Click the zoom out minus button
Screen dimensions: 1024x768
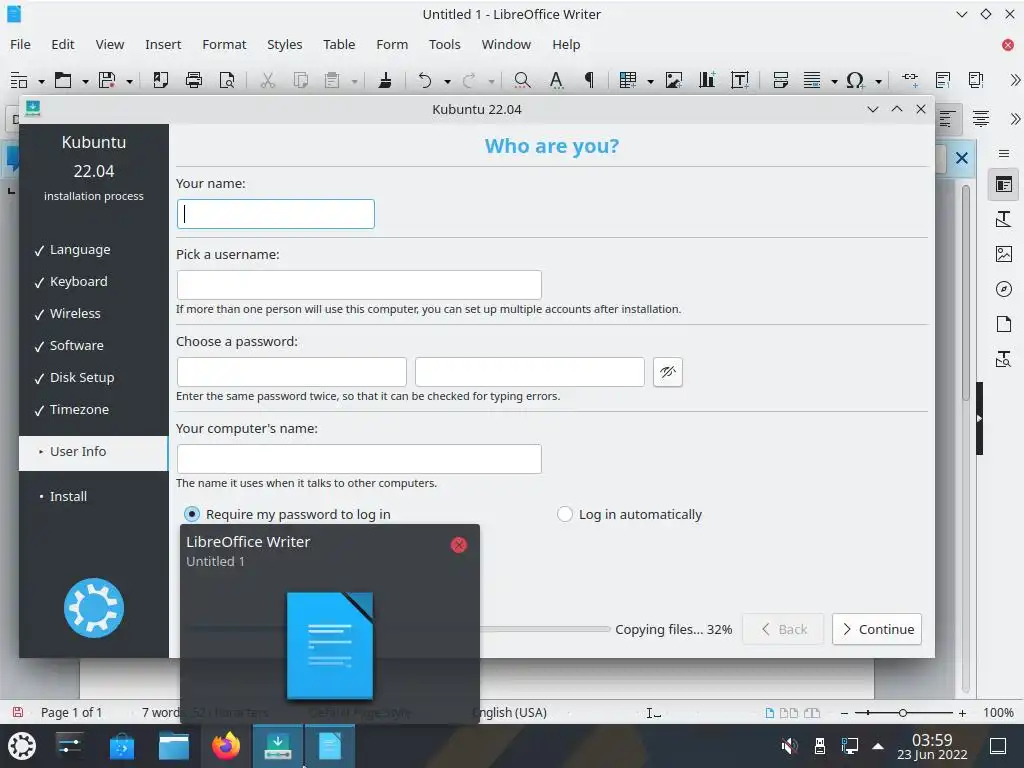click(844, 713)
